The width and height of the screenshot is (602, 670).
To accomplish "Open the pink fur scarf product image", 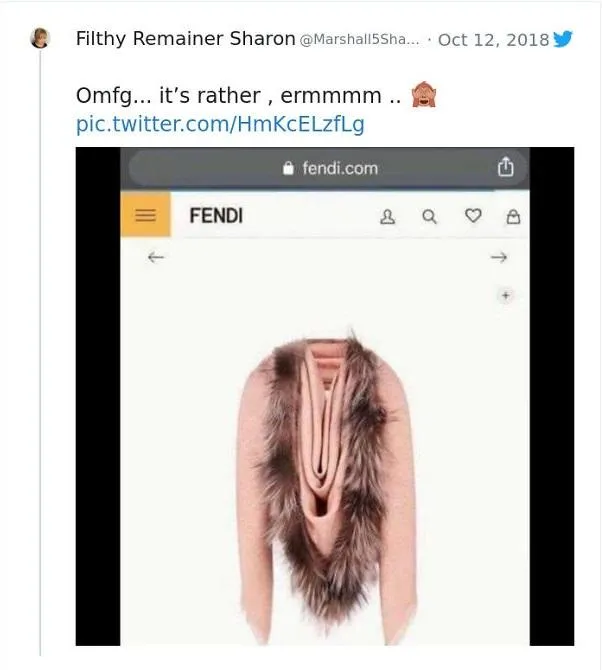I will [x=325, y=480].
